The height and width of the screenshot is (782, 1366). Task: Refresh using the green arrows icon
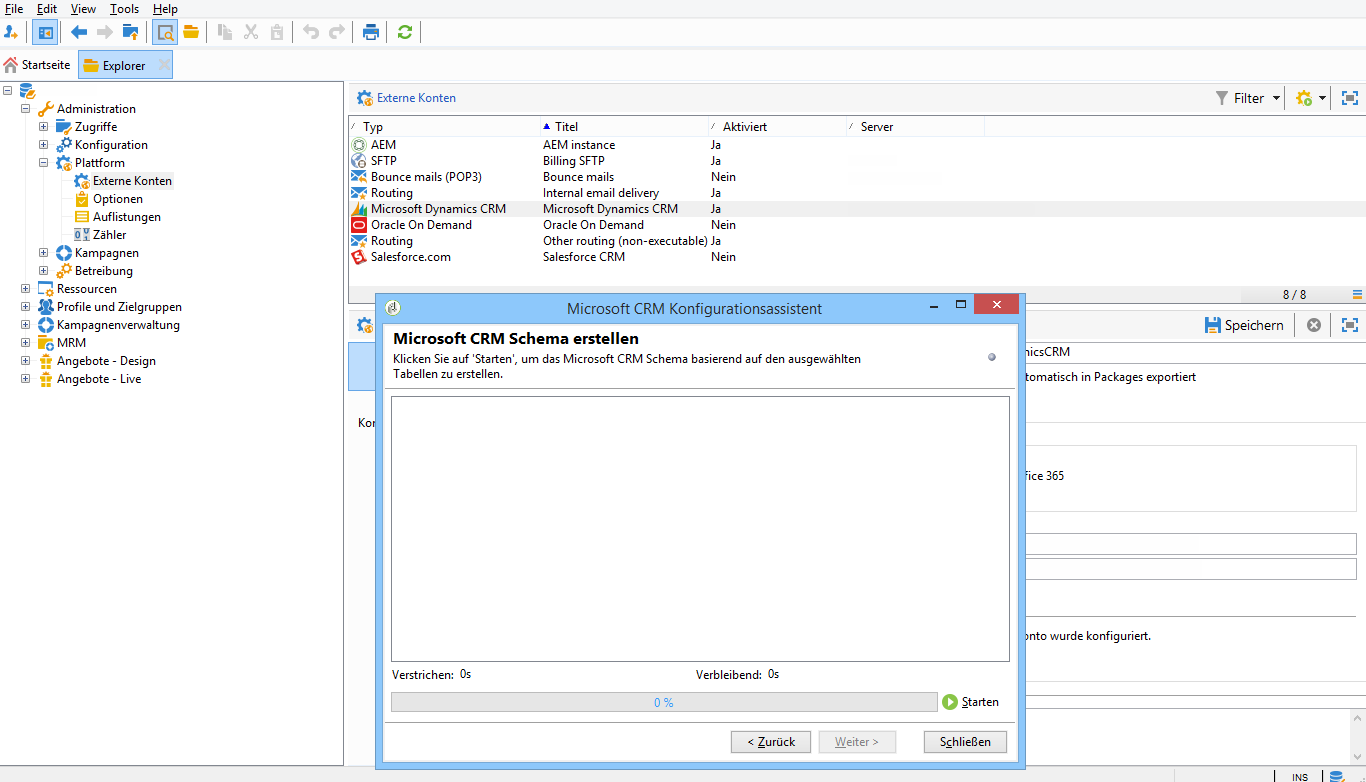coord(405,32)
